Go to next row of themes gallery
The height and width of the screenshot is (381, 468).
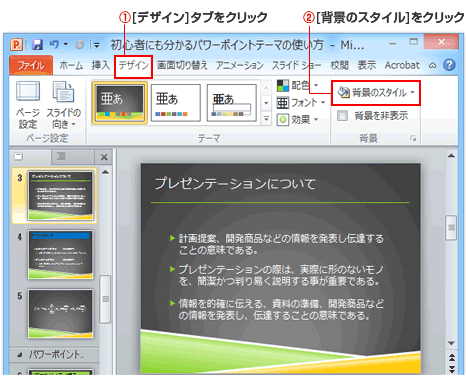[266, 103]
